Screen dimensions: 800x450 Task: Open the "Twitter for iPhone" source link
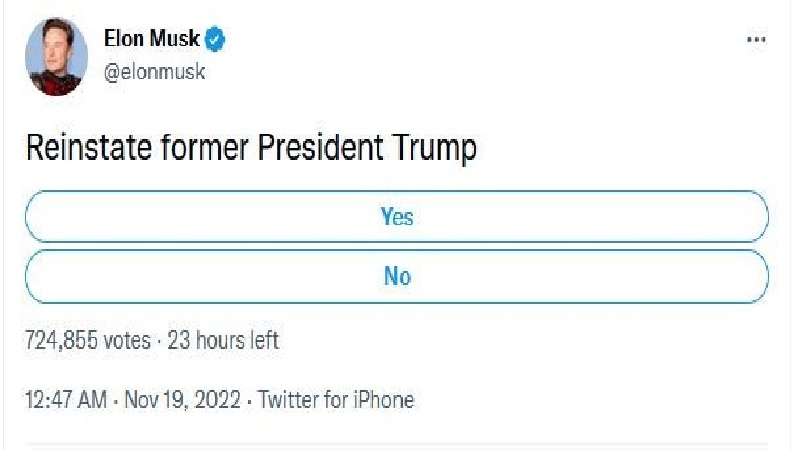tap(336, 400)
